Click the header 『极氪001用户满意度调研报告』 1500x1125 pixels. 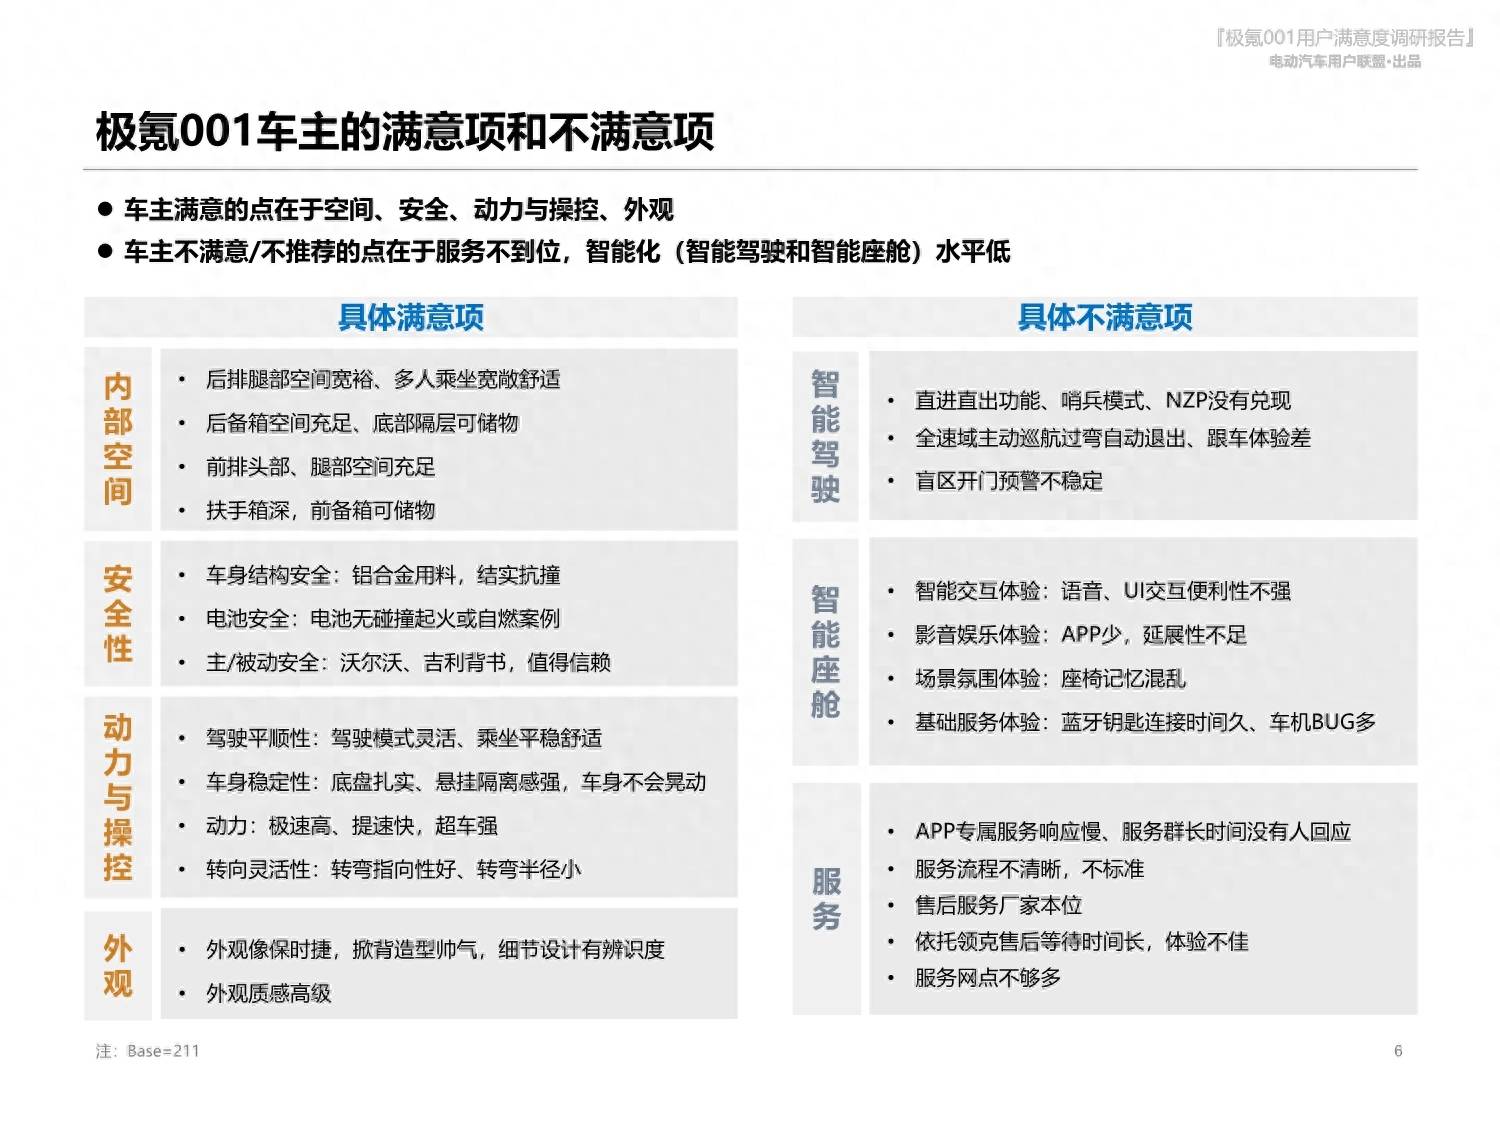coord(1346,38)
